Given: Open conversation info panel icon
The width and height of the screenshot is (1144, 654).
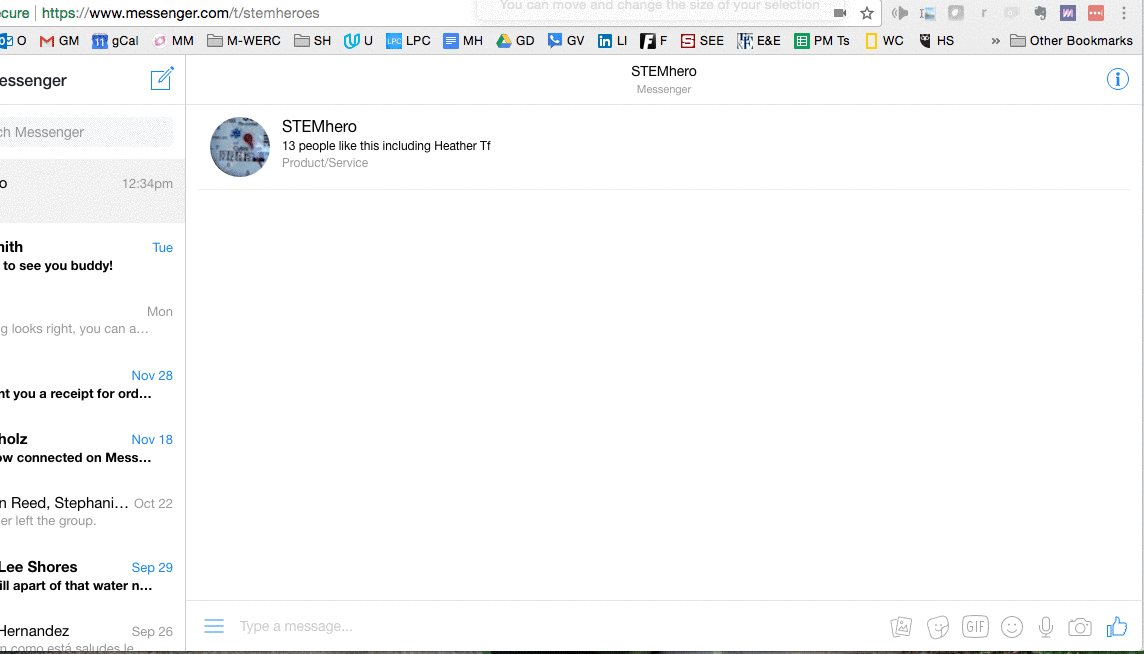Looking at the screenshot, I should coord(1117,79).
